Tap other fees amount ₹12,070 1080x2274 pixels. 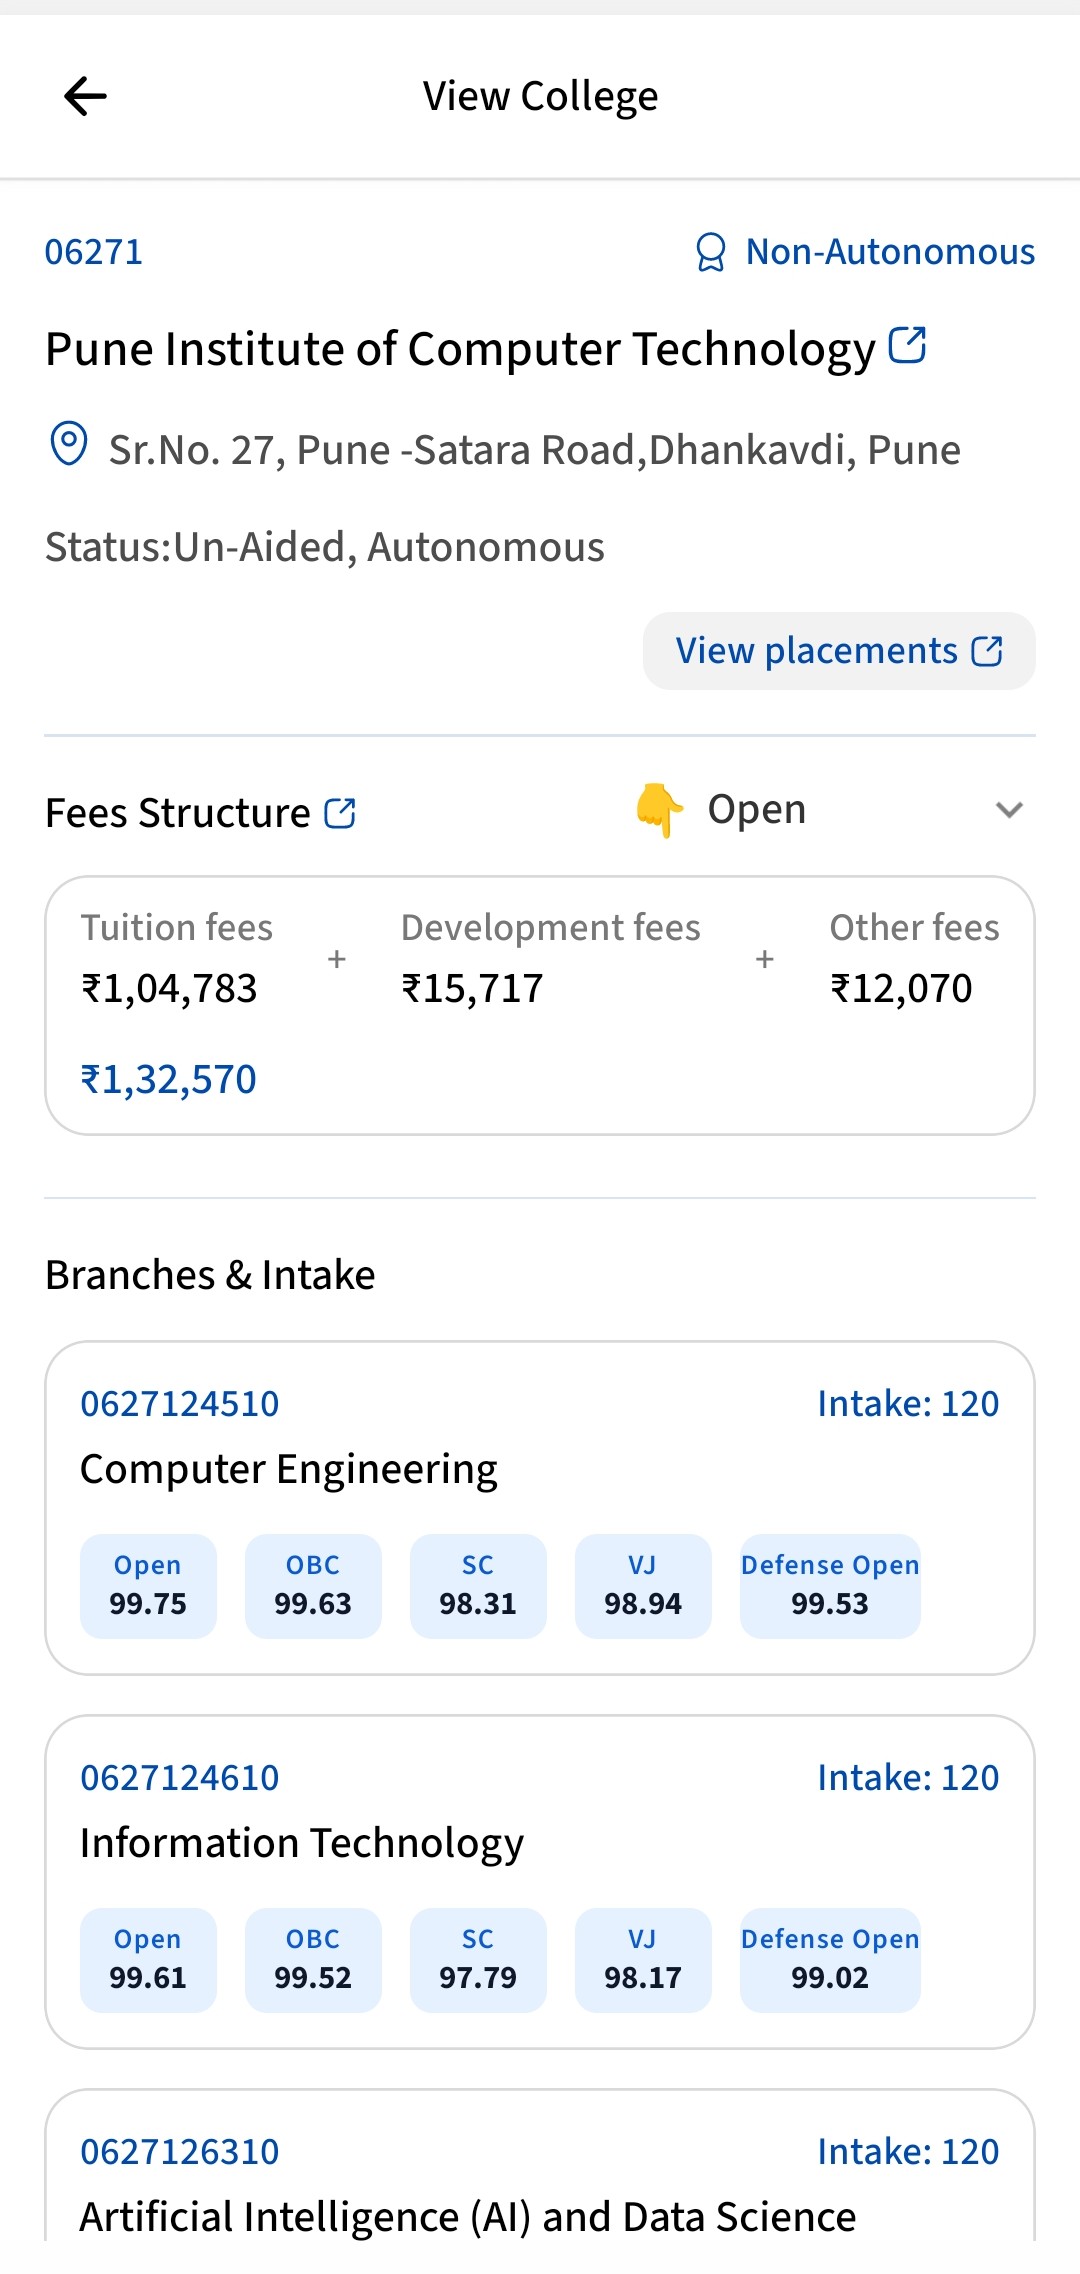click(901, 988)
